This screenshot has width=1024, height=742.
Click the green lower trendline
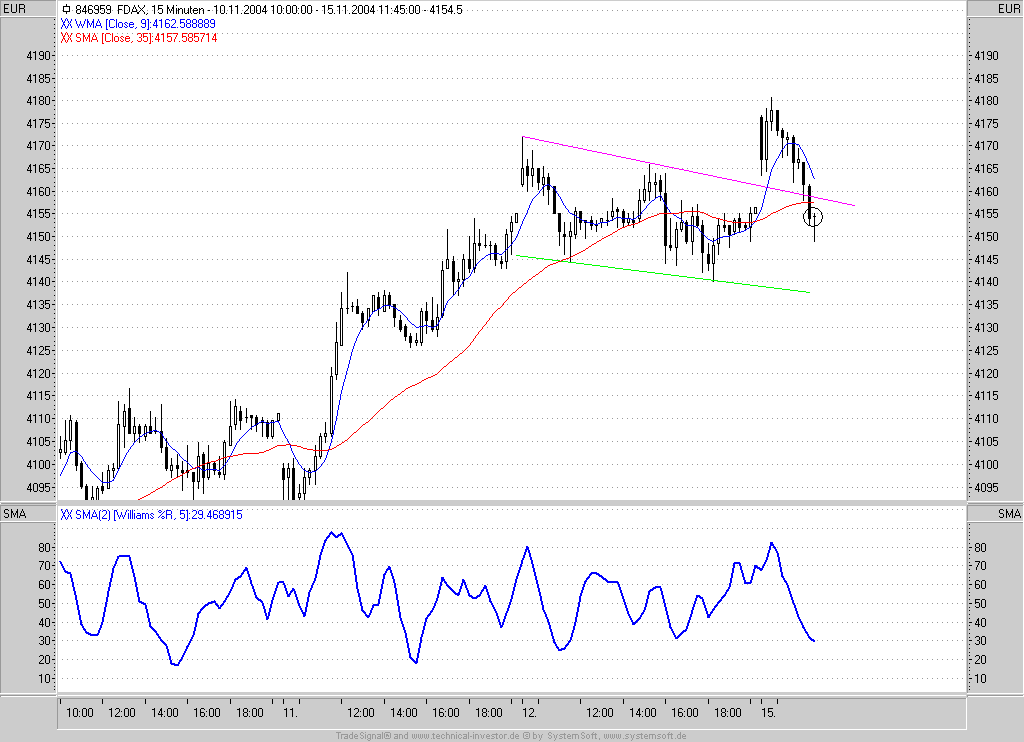(662, 274)
